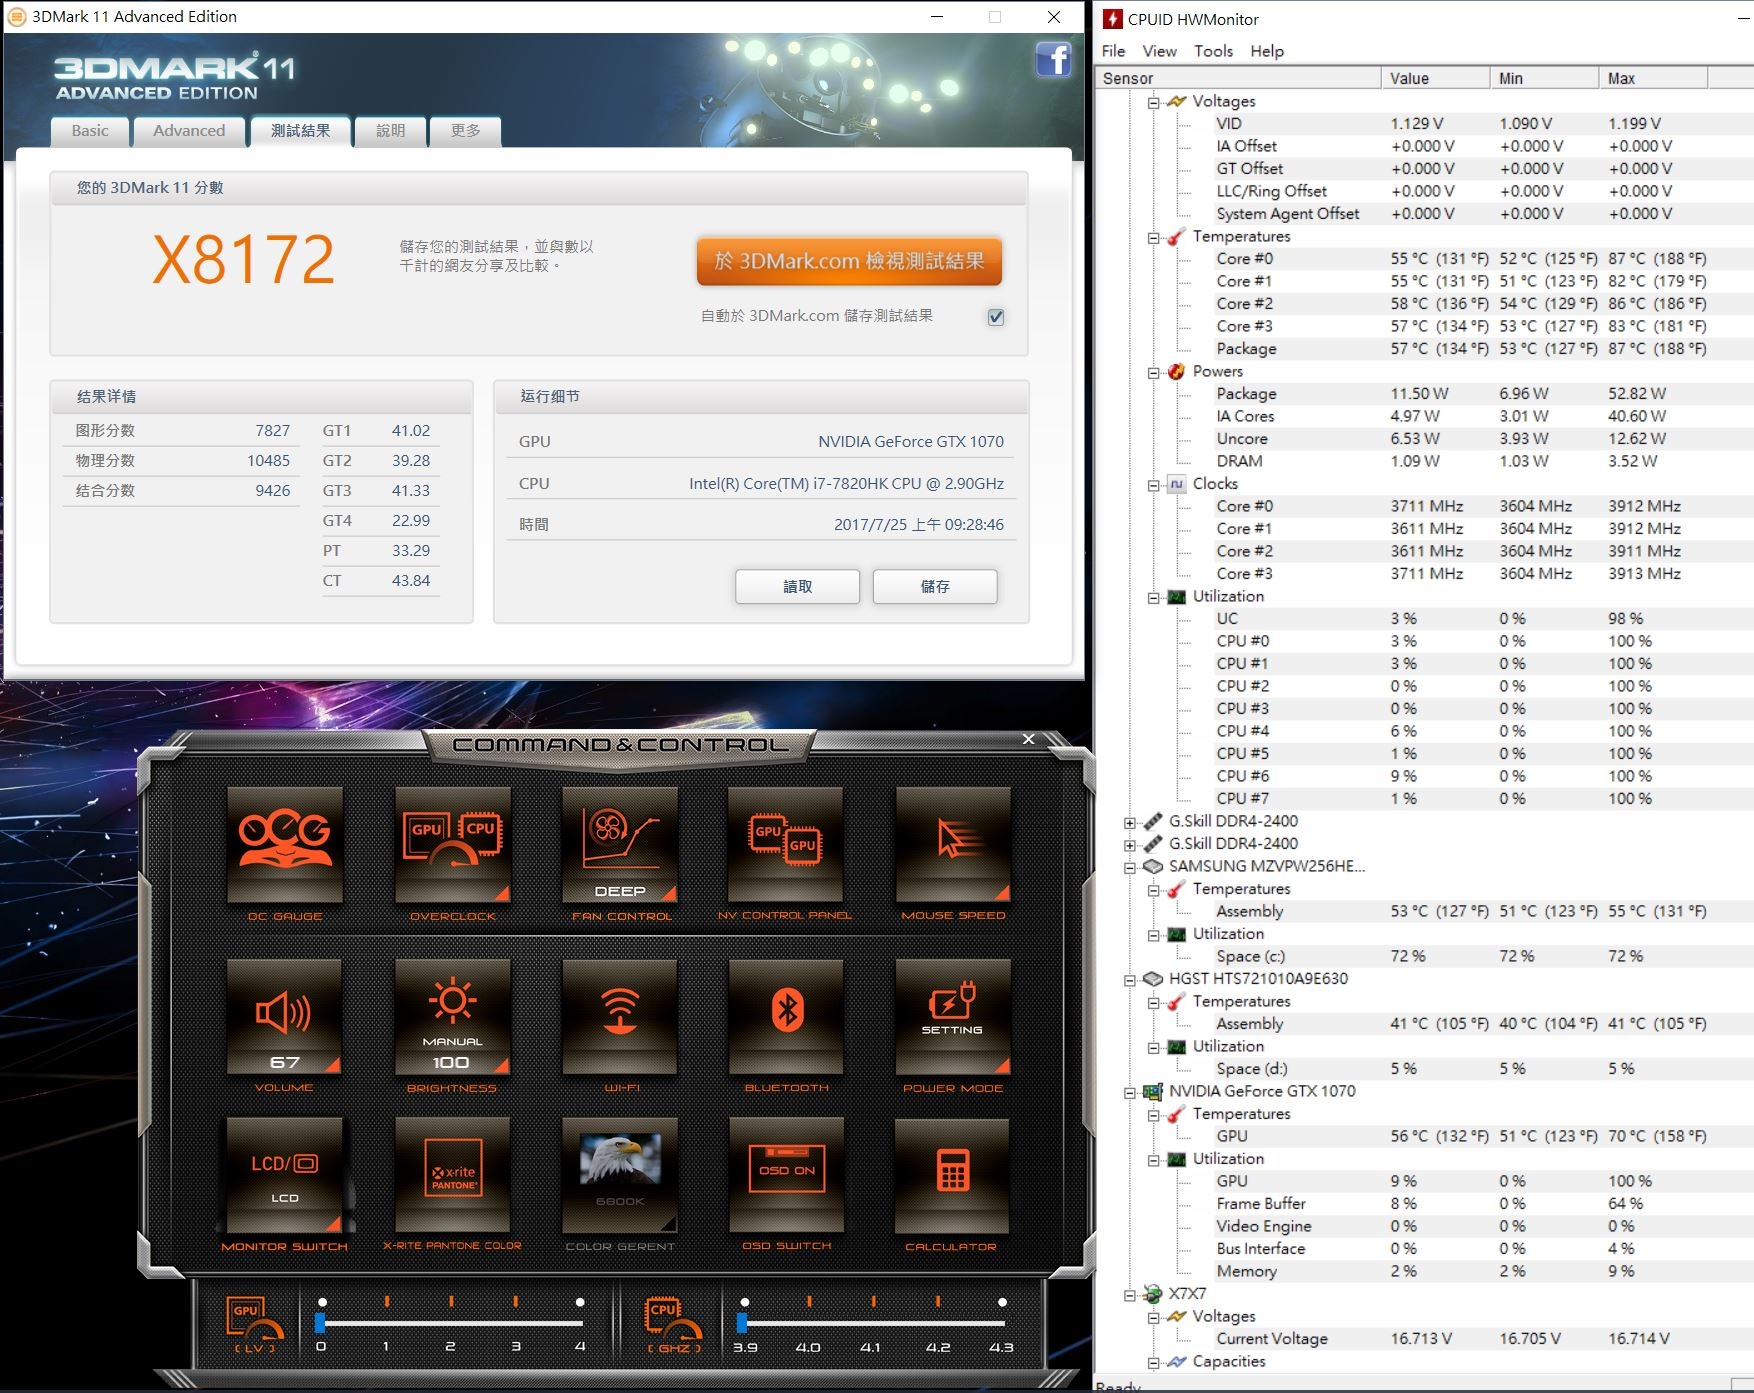Toggle Bluetooth on or off
This screenshot has height=1393, width=1754.
pyautogui.click(x=786, y=1017)
